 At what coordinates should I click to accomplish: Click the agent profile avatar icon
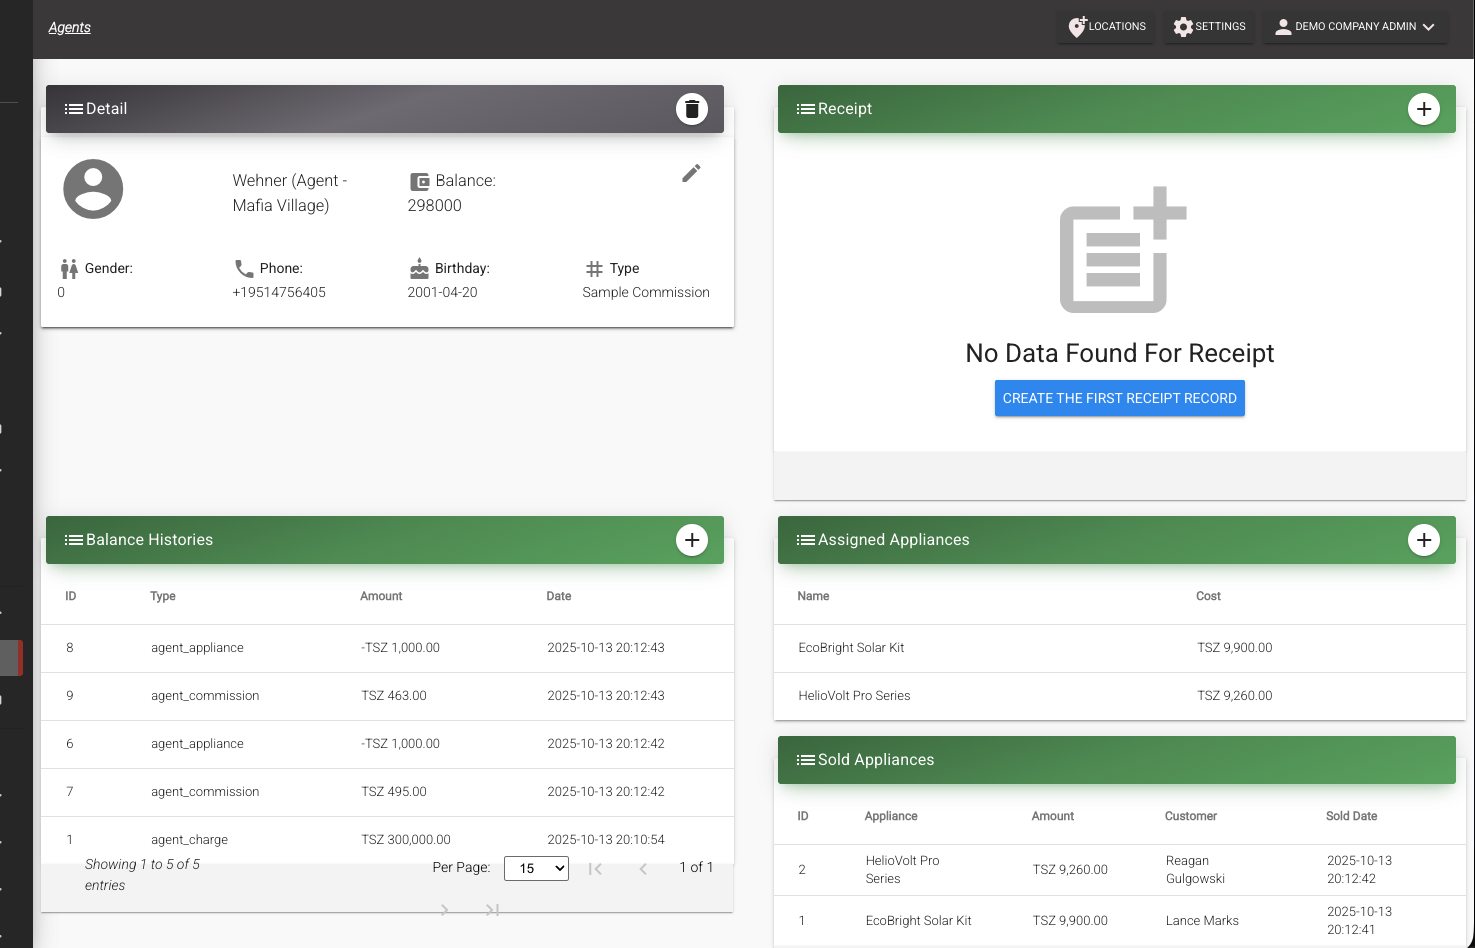click(x=93, y=189)
